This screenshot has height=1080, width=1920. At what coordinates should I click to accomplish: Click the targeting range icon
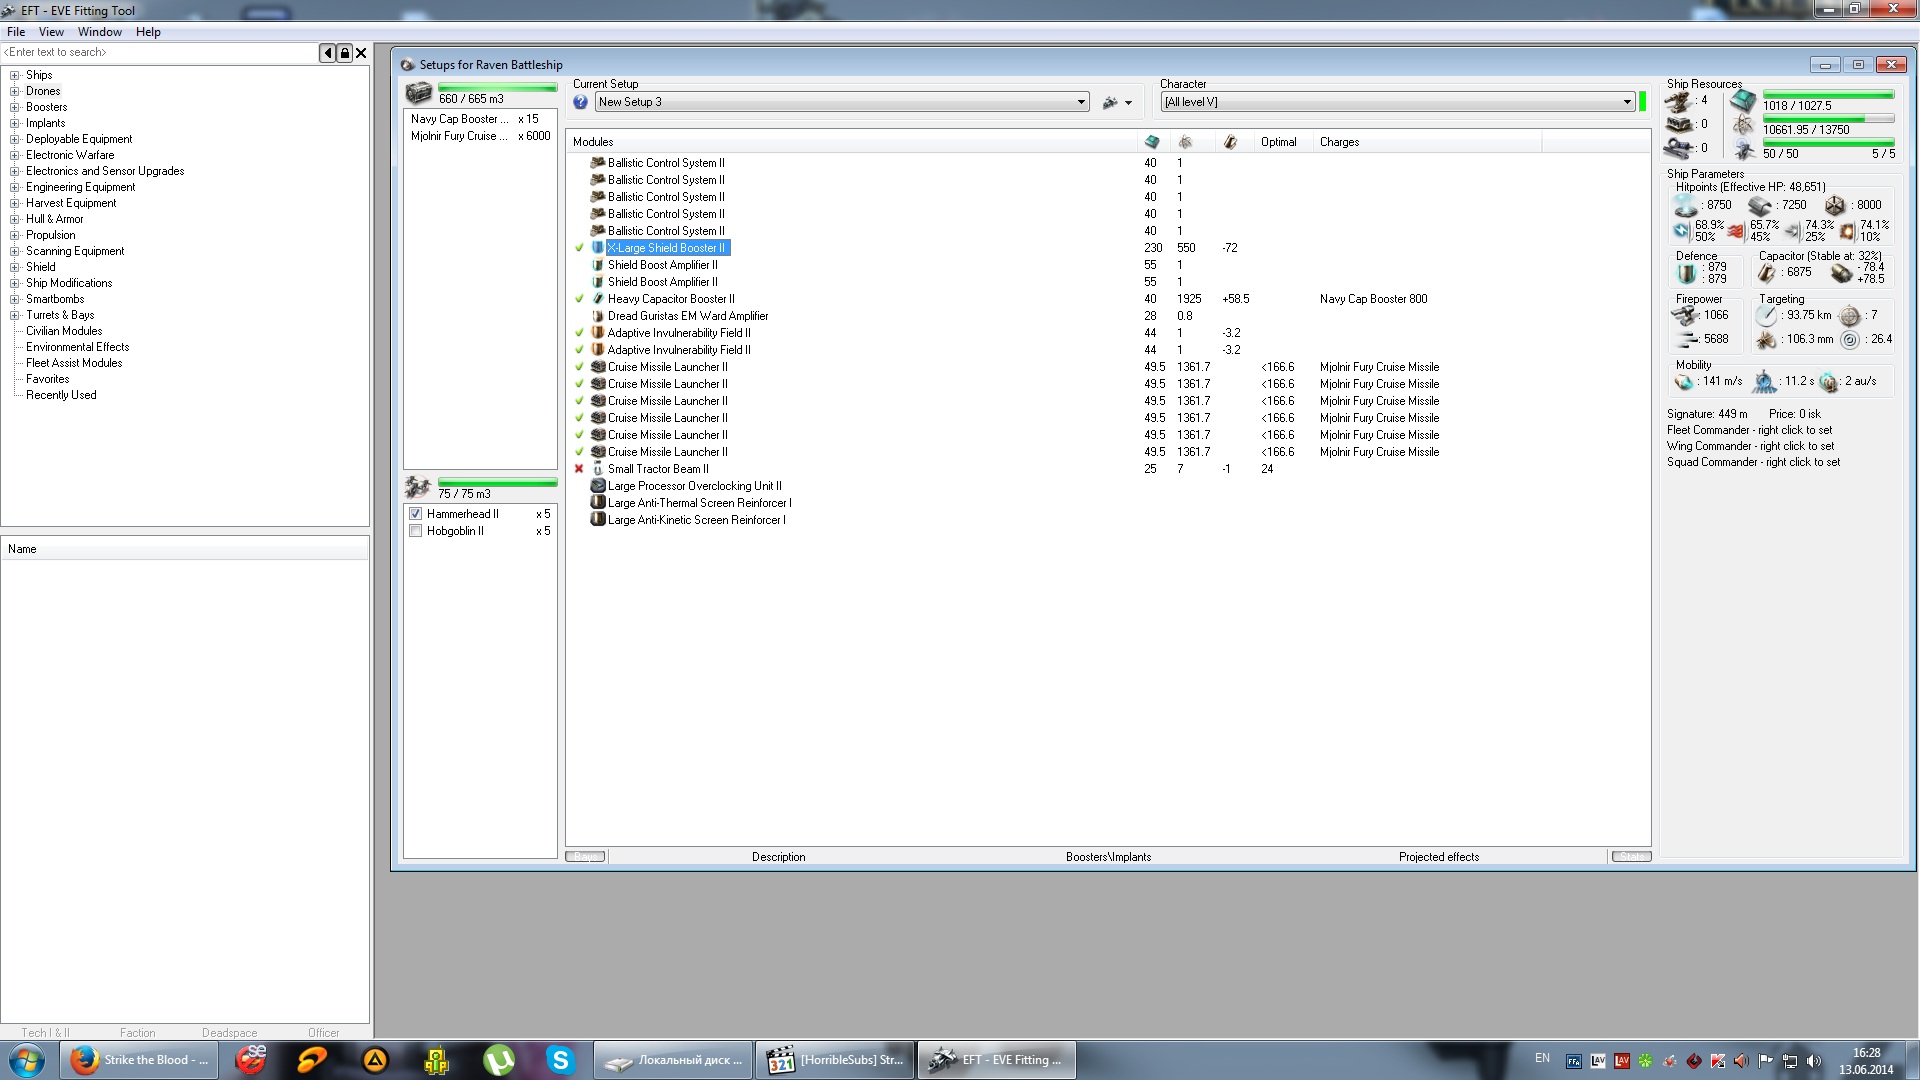[1767, 315]
